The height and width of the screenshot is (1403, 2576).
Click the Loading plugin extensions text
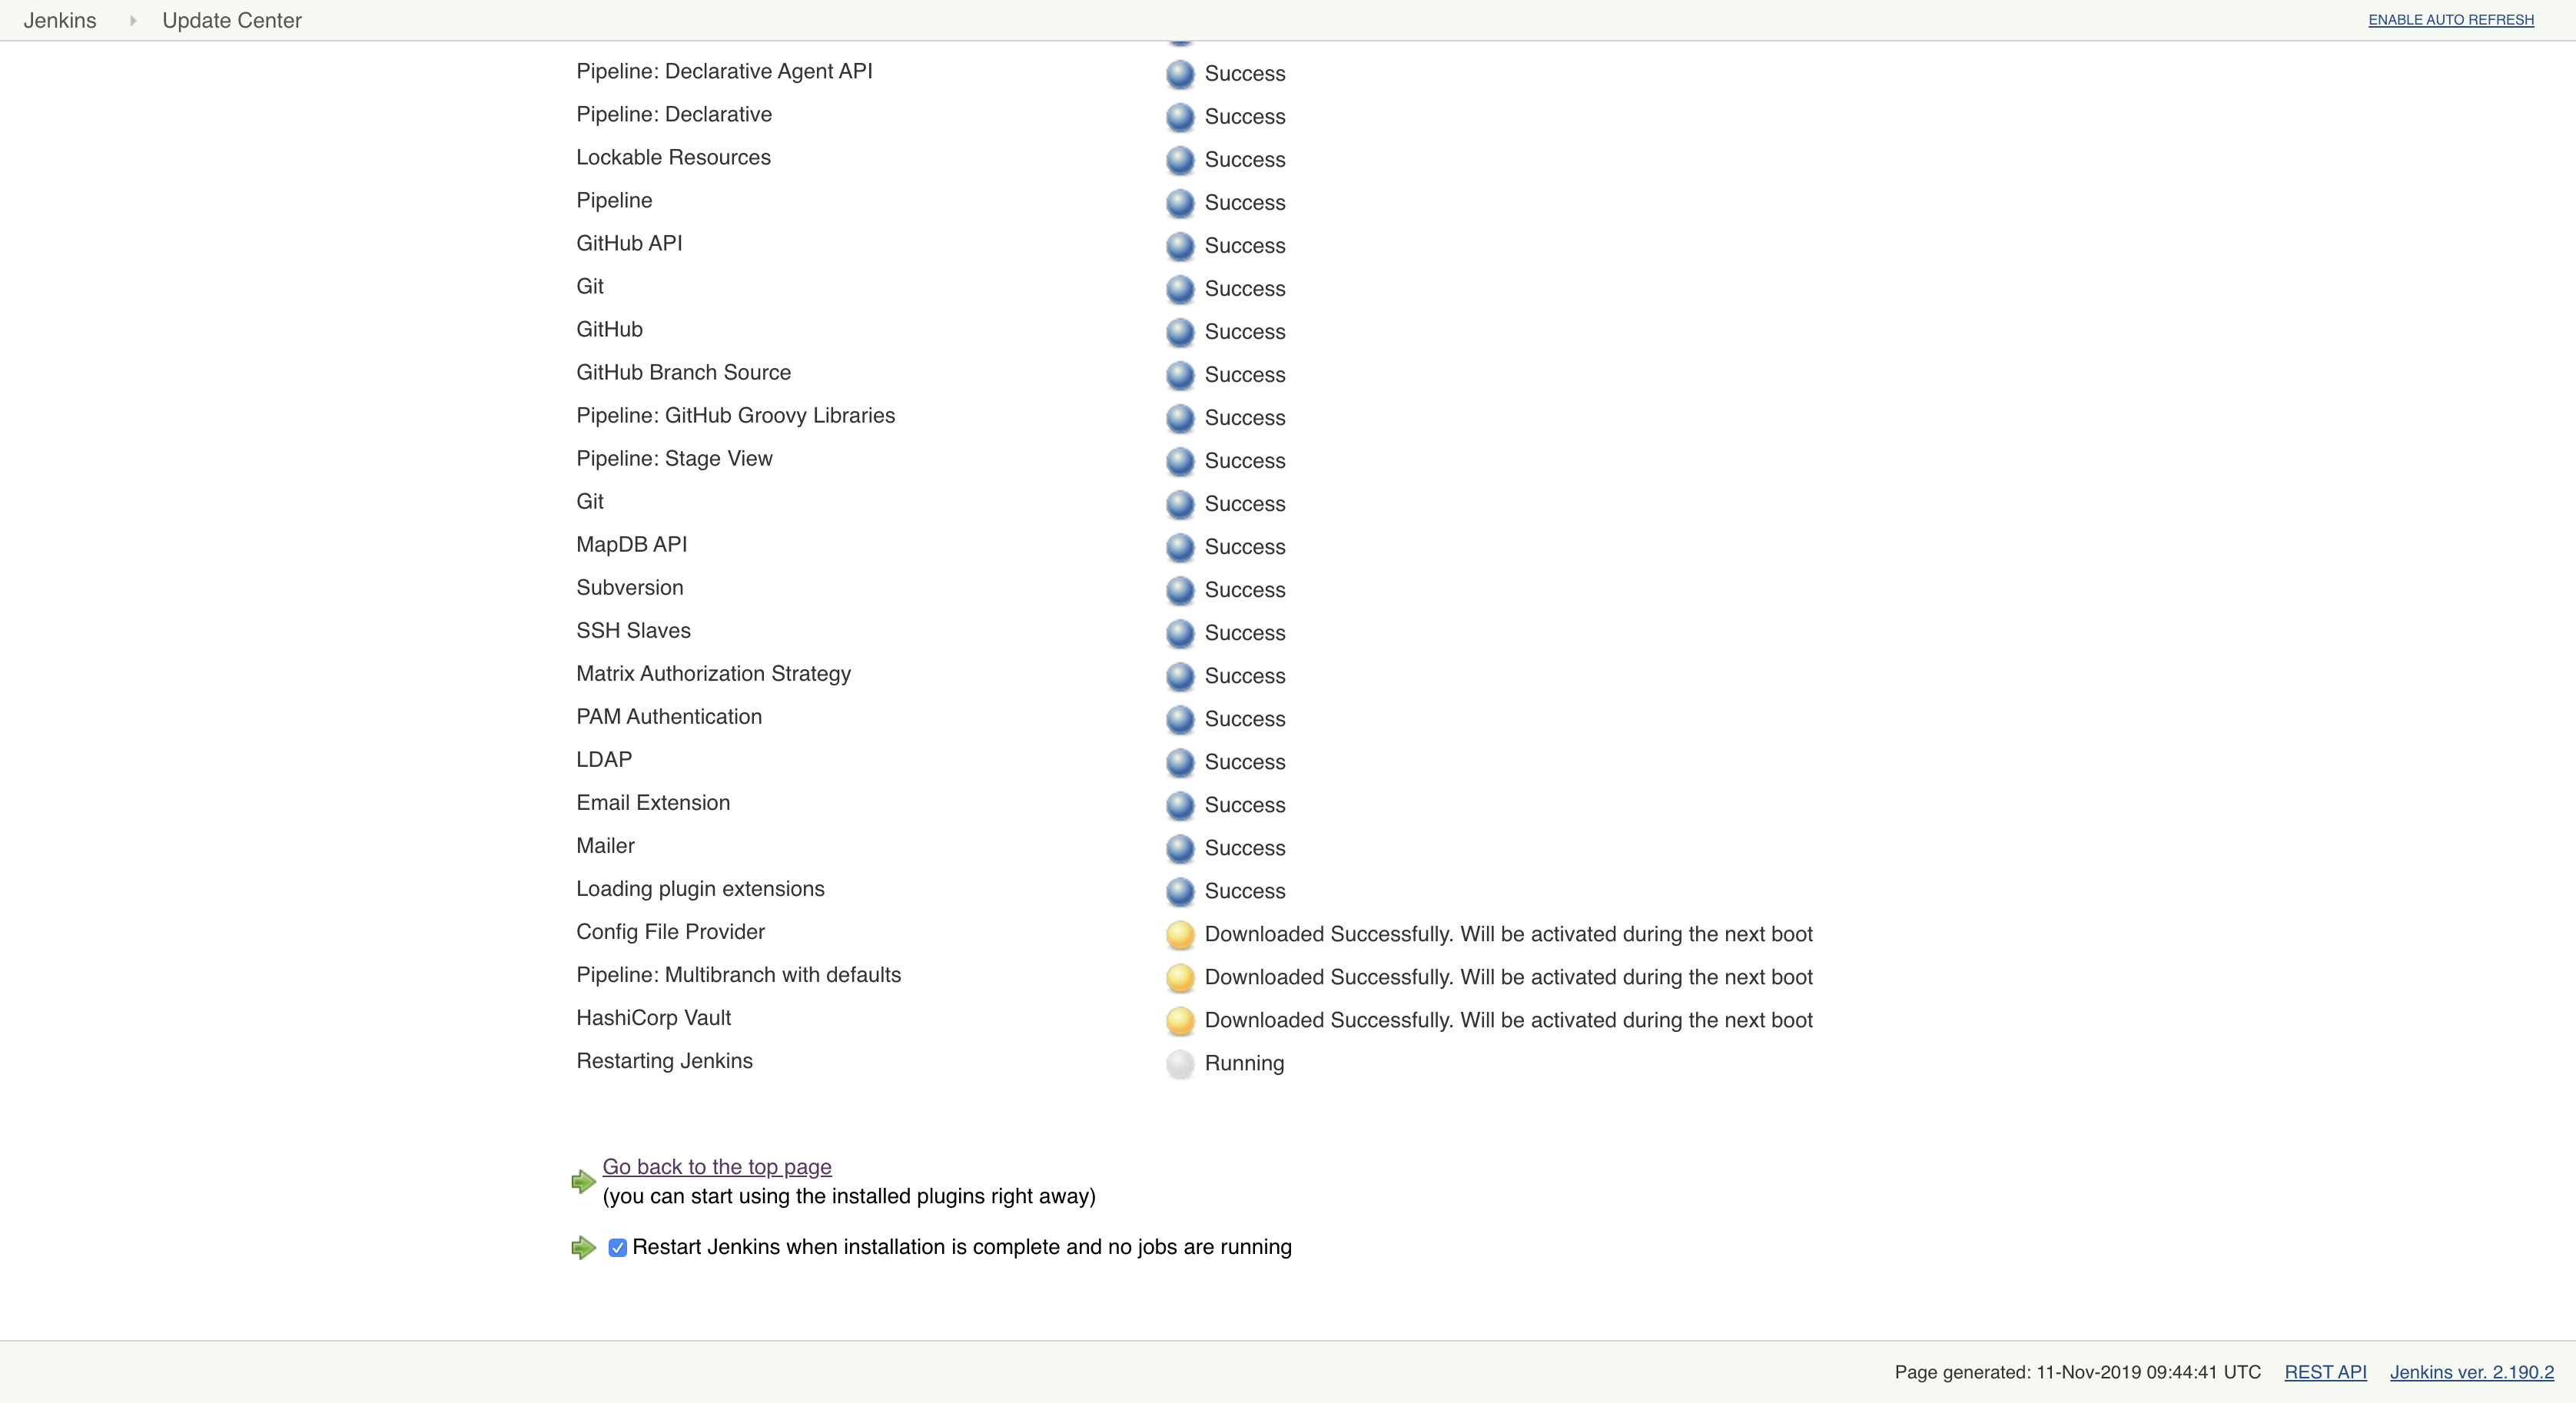pos(700,889)
